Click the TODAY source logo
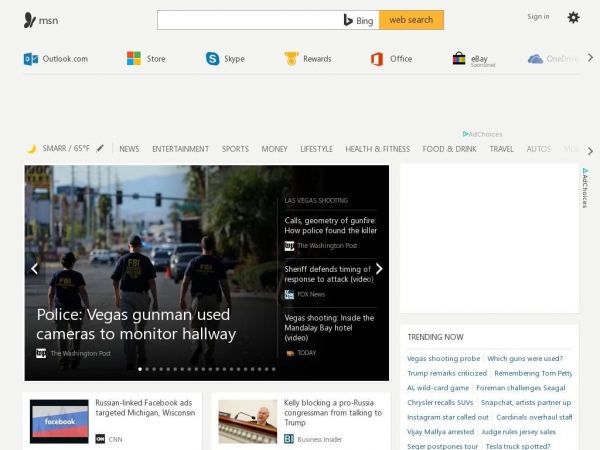The width and height of the screenshot is (600, 450). tap(290, 353)
